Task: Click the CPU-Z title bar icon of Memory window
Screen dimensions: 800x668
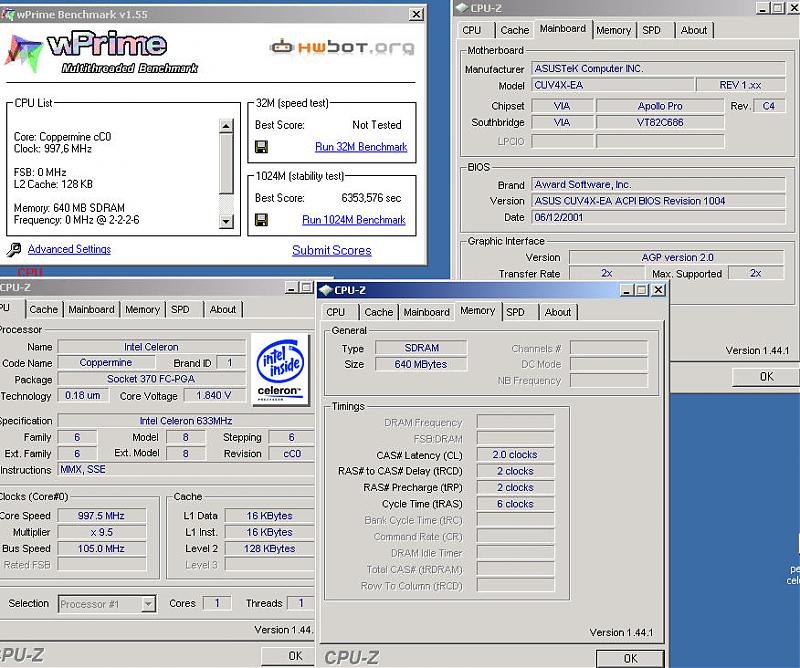Action: click(325, 290)
